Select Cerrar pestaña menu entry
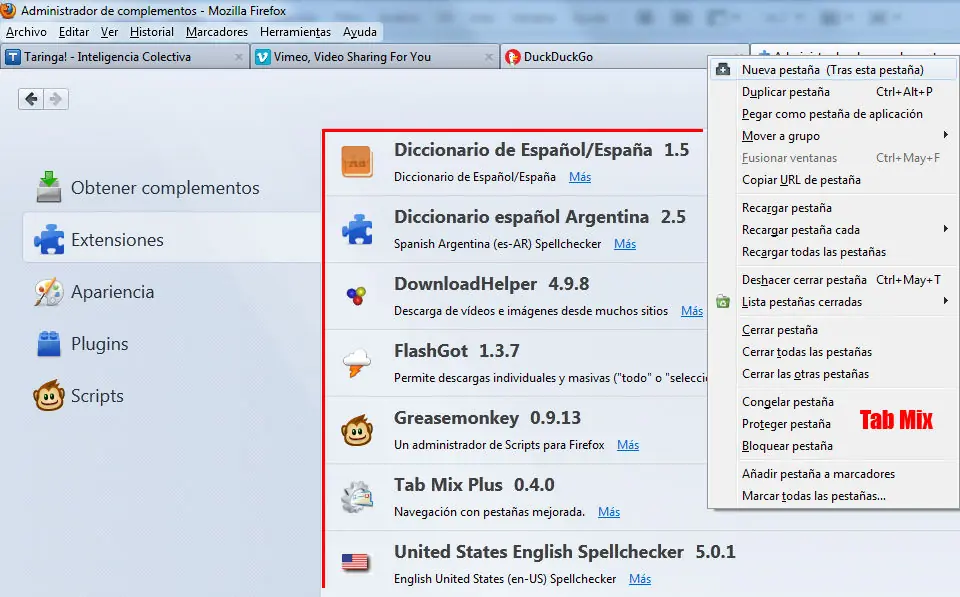Image resolution: width=960 pixels, height=597 pixels. [834, 329]
